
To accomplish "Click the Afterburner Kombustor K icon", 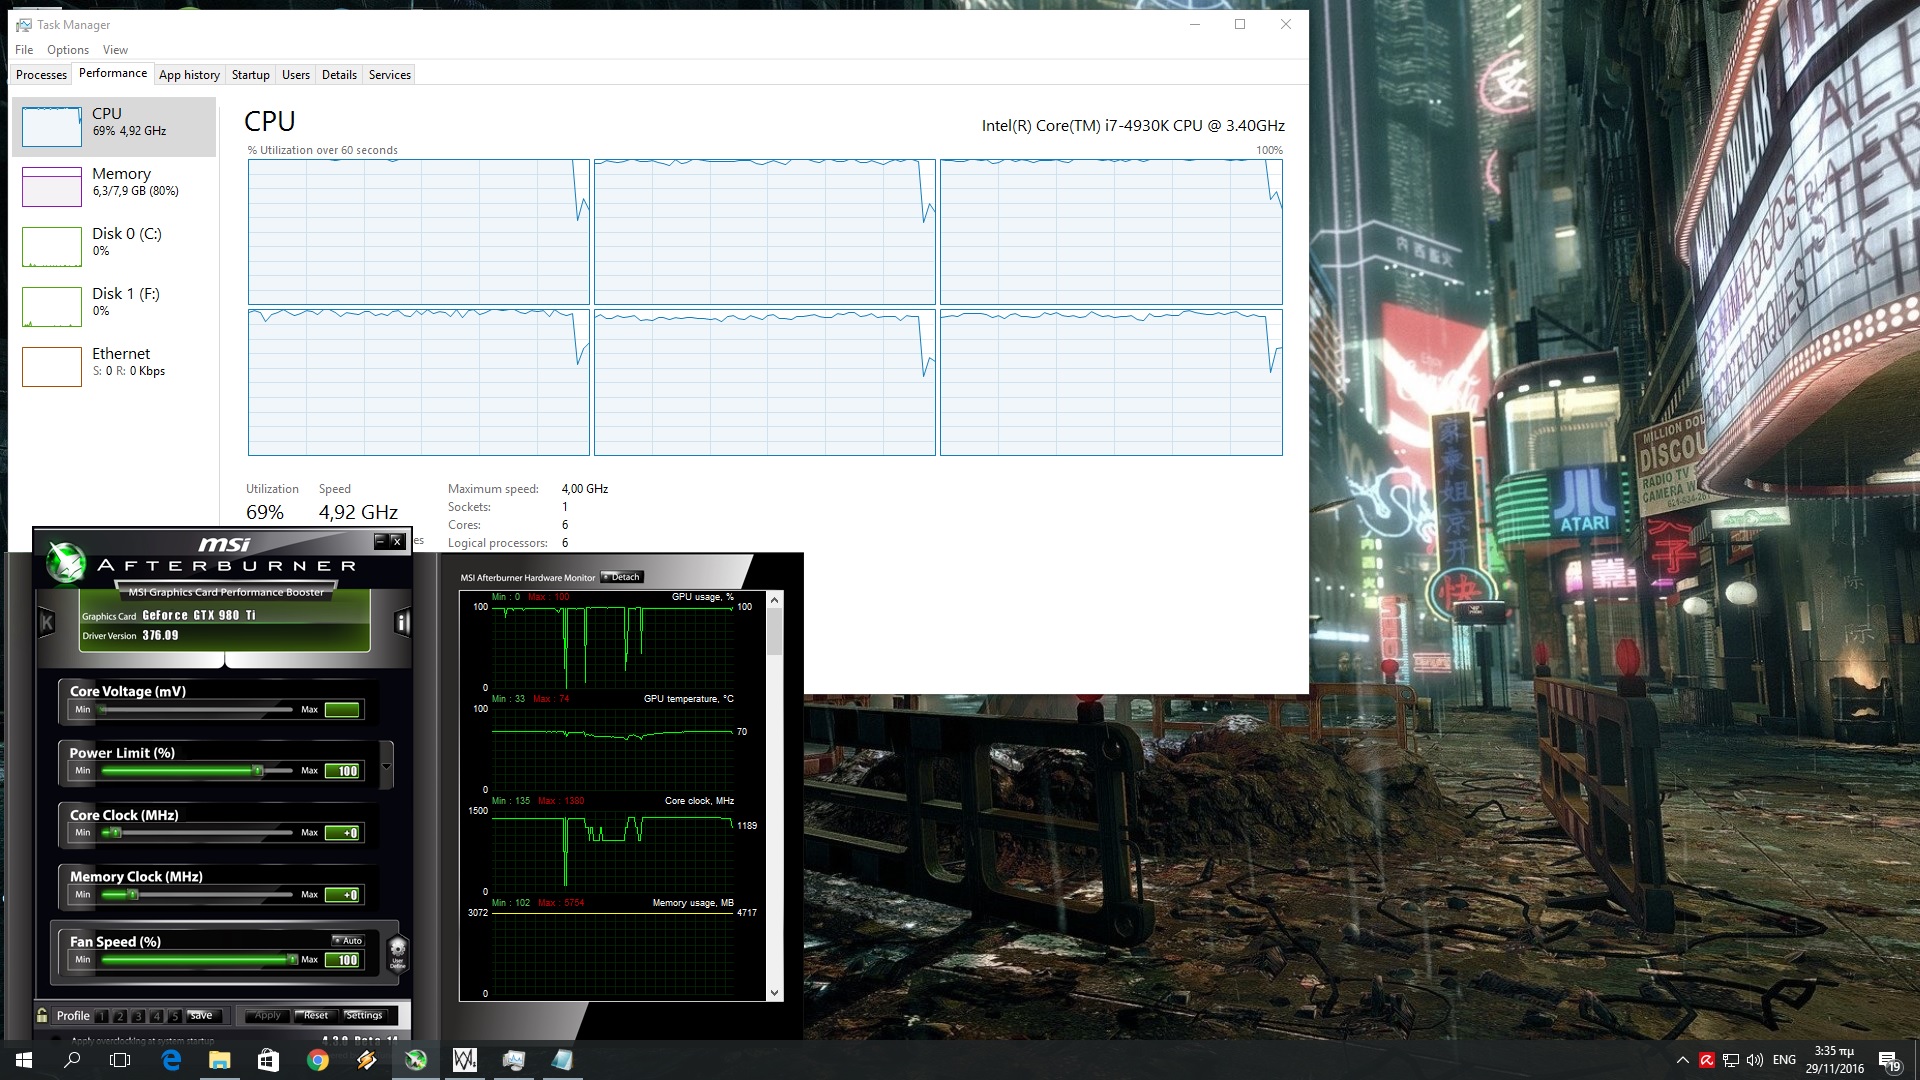I will (x=46, y=623).
